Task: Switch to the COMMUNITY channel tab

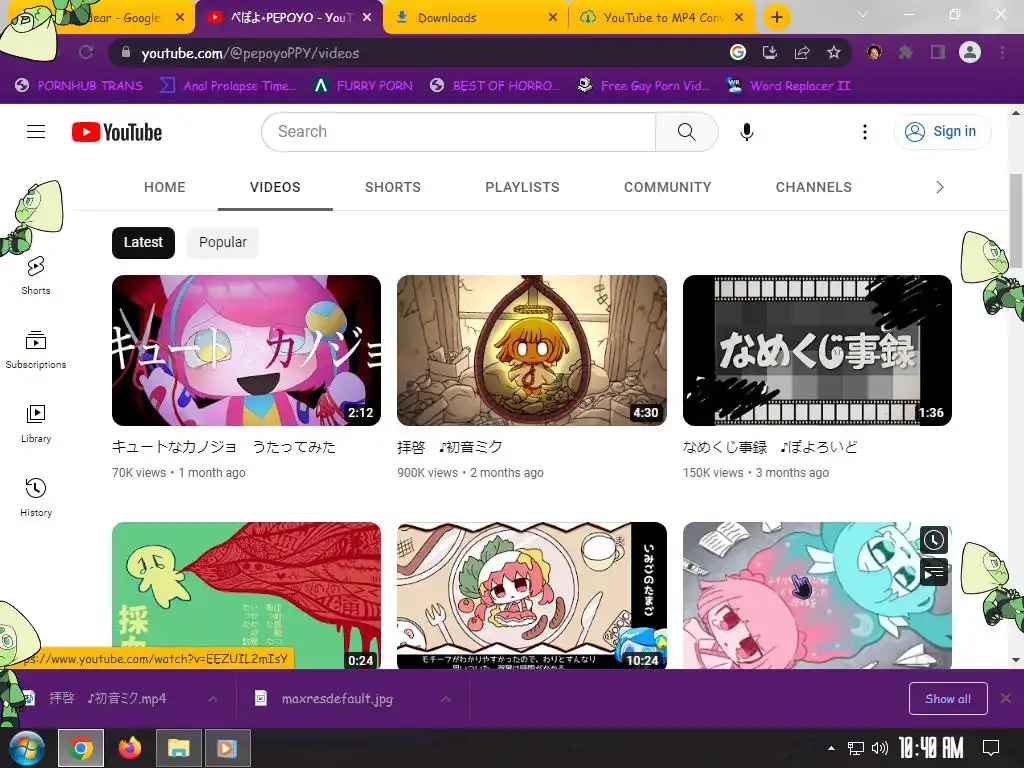Action: tap(667, 187)
